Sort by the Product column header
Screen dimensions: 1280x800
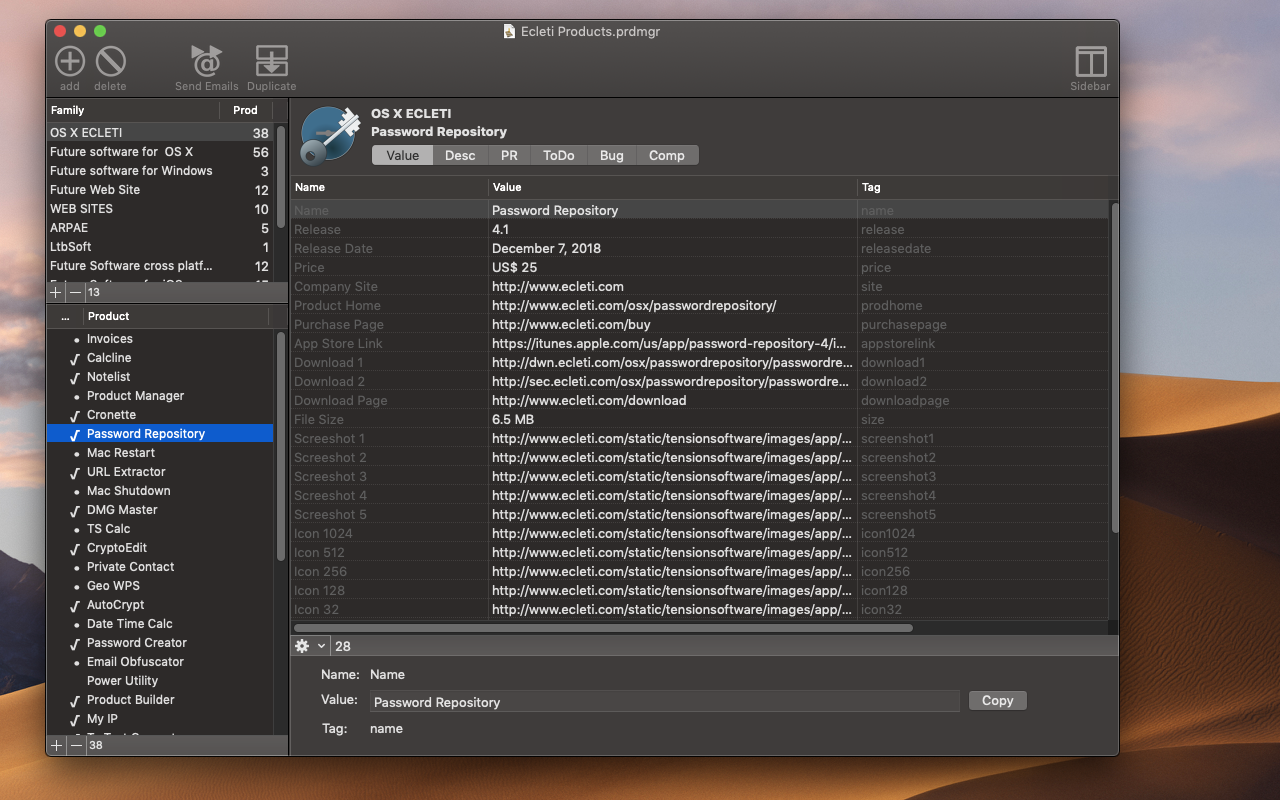tap(175, 316)
